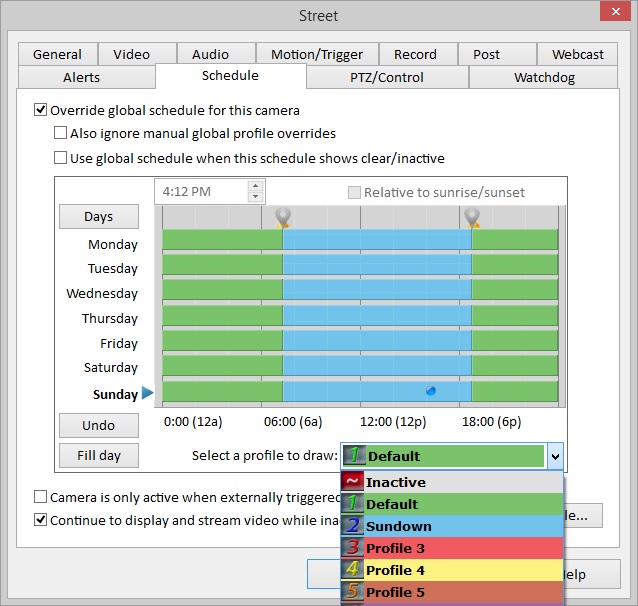Select Inactive from the profile list
638x606 pixels.
coord(452,482)
